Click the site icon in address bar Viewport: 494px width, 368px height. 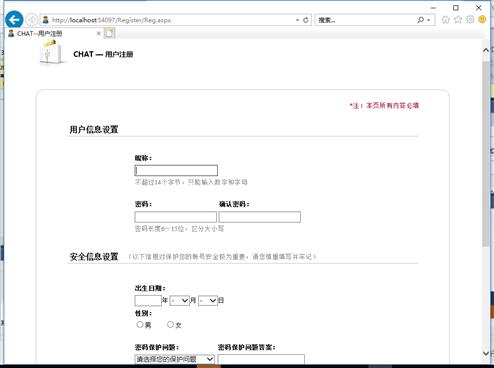pyautogui.click(x=46, y=20)
